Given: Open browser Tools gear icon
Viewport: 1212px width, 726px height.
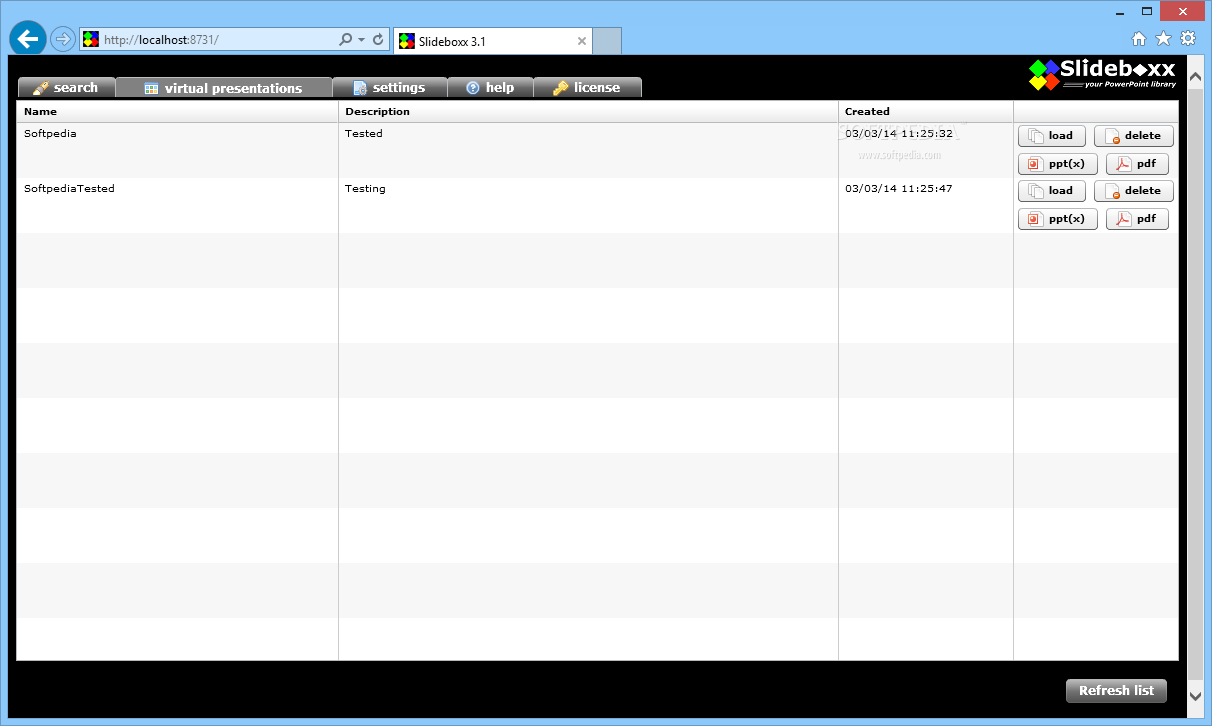Looking at the screenshot, I should click(x=1188, y=38).
